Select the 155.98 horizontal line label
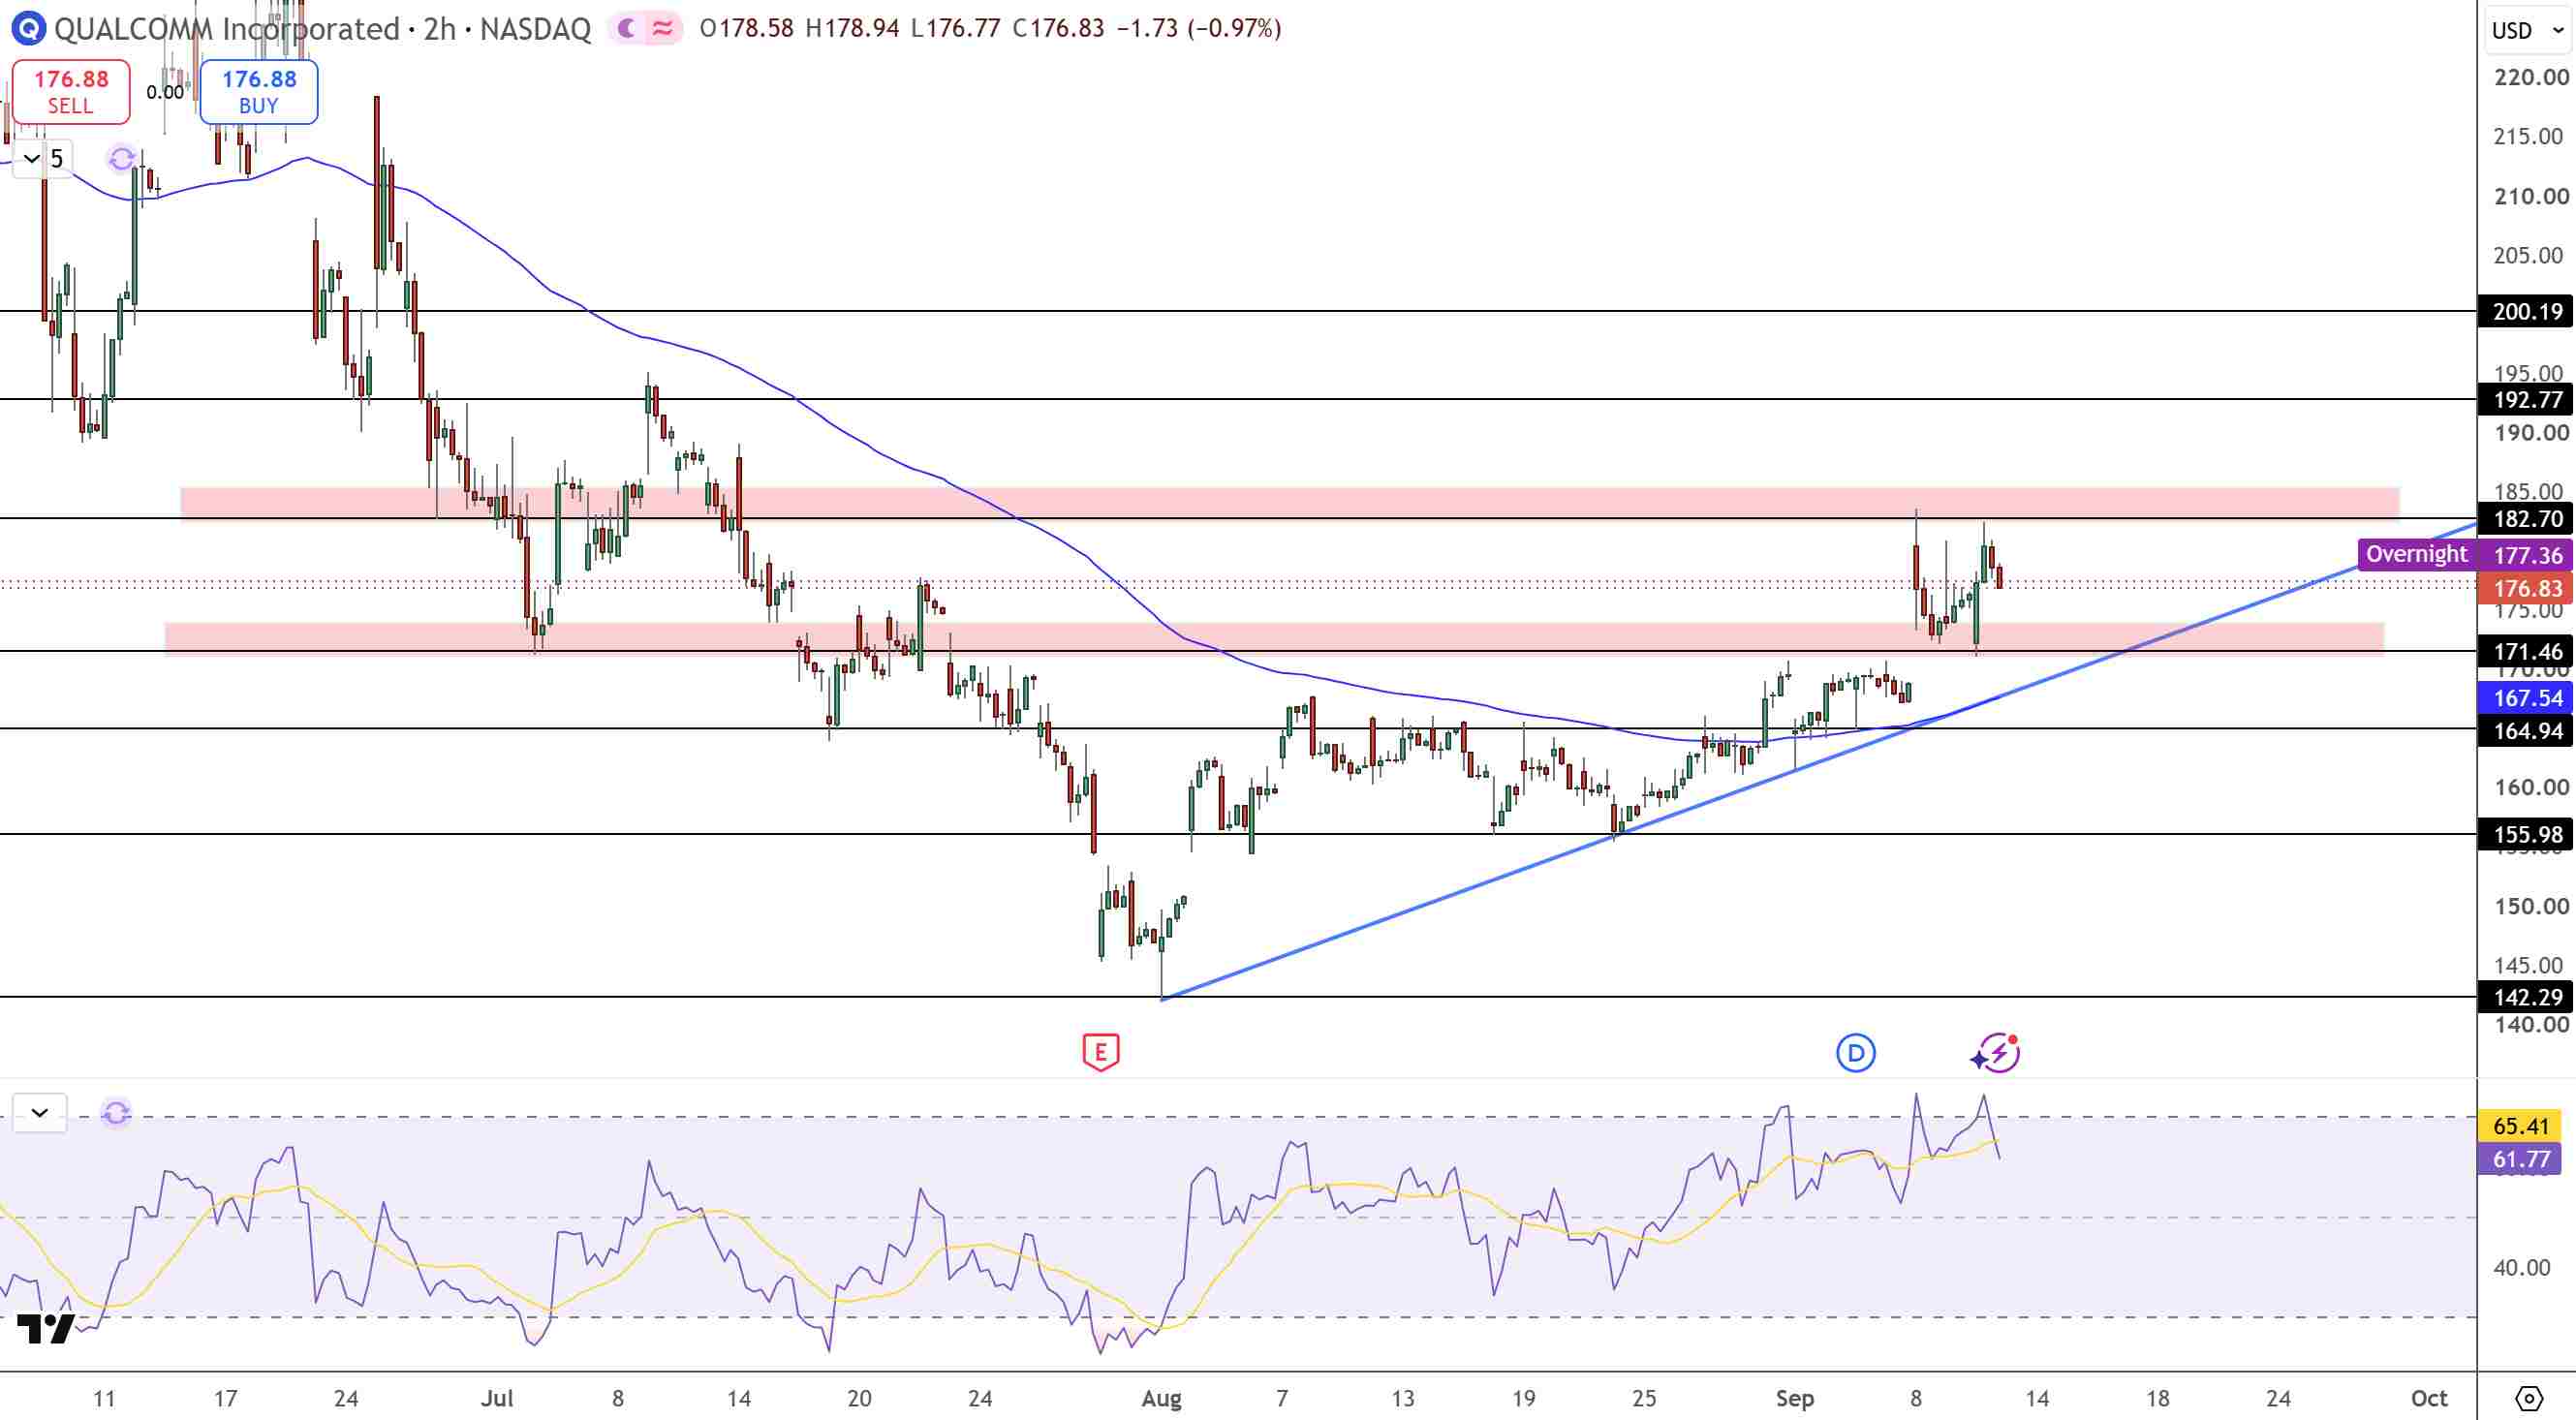Screen dimensions: 2576x1420 [x=2526, y=835]
